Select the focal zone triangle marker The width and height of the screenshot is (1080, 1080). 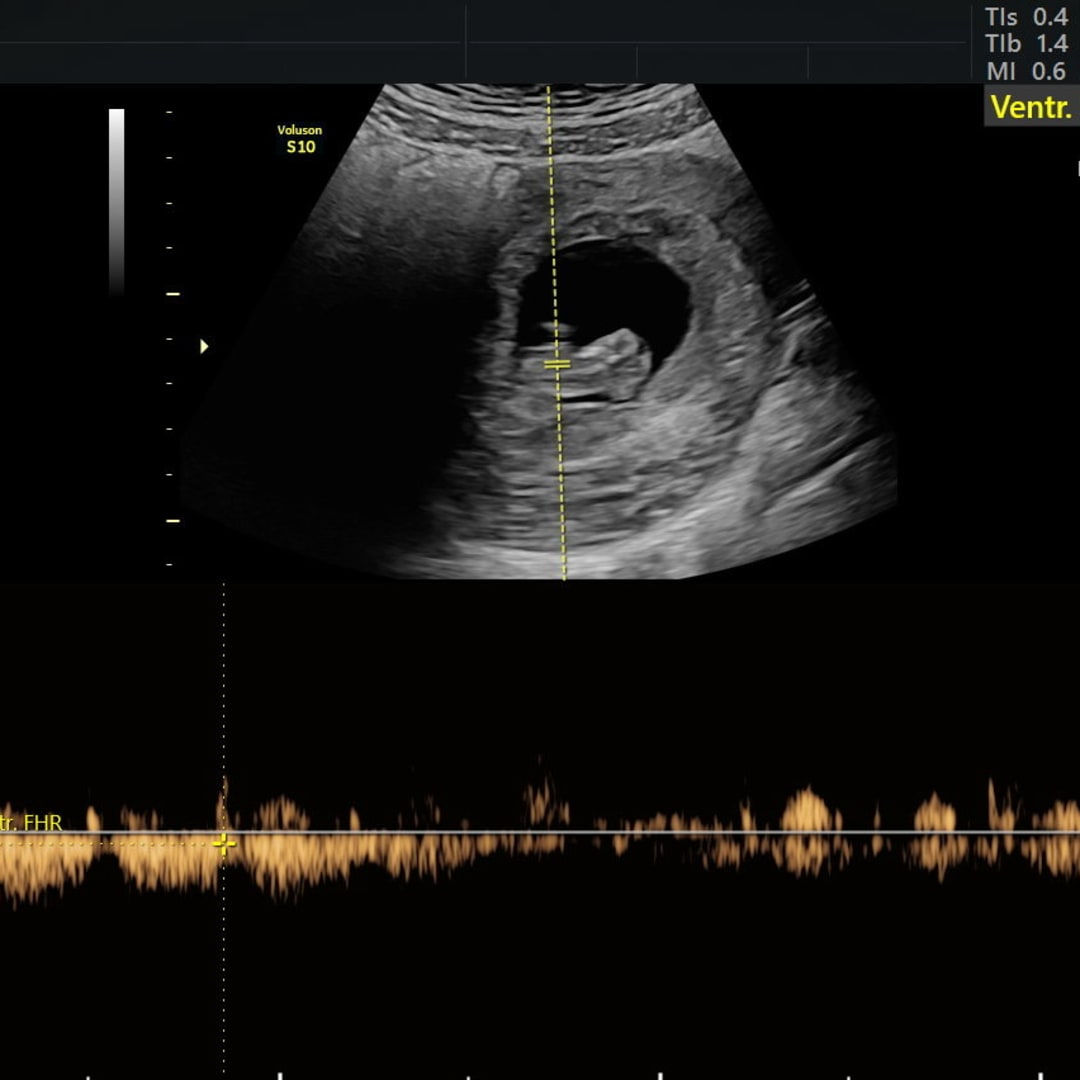pos(204,346)
